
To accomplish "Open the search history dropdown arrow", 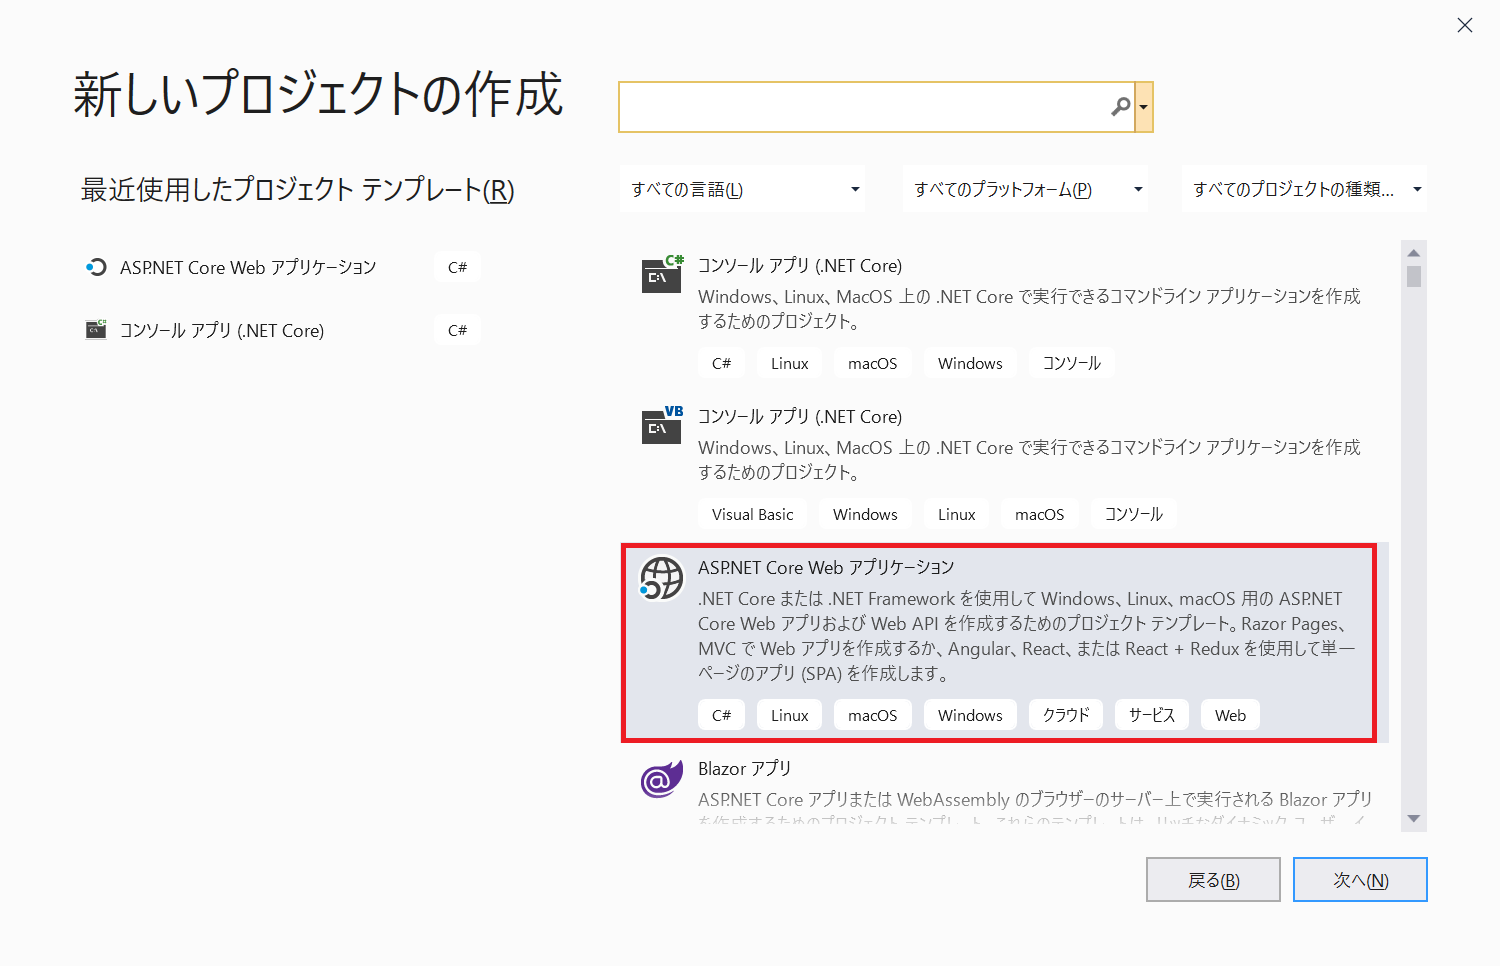I will pyautogui.click(x=1144, y=107).
